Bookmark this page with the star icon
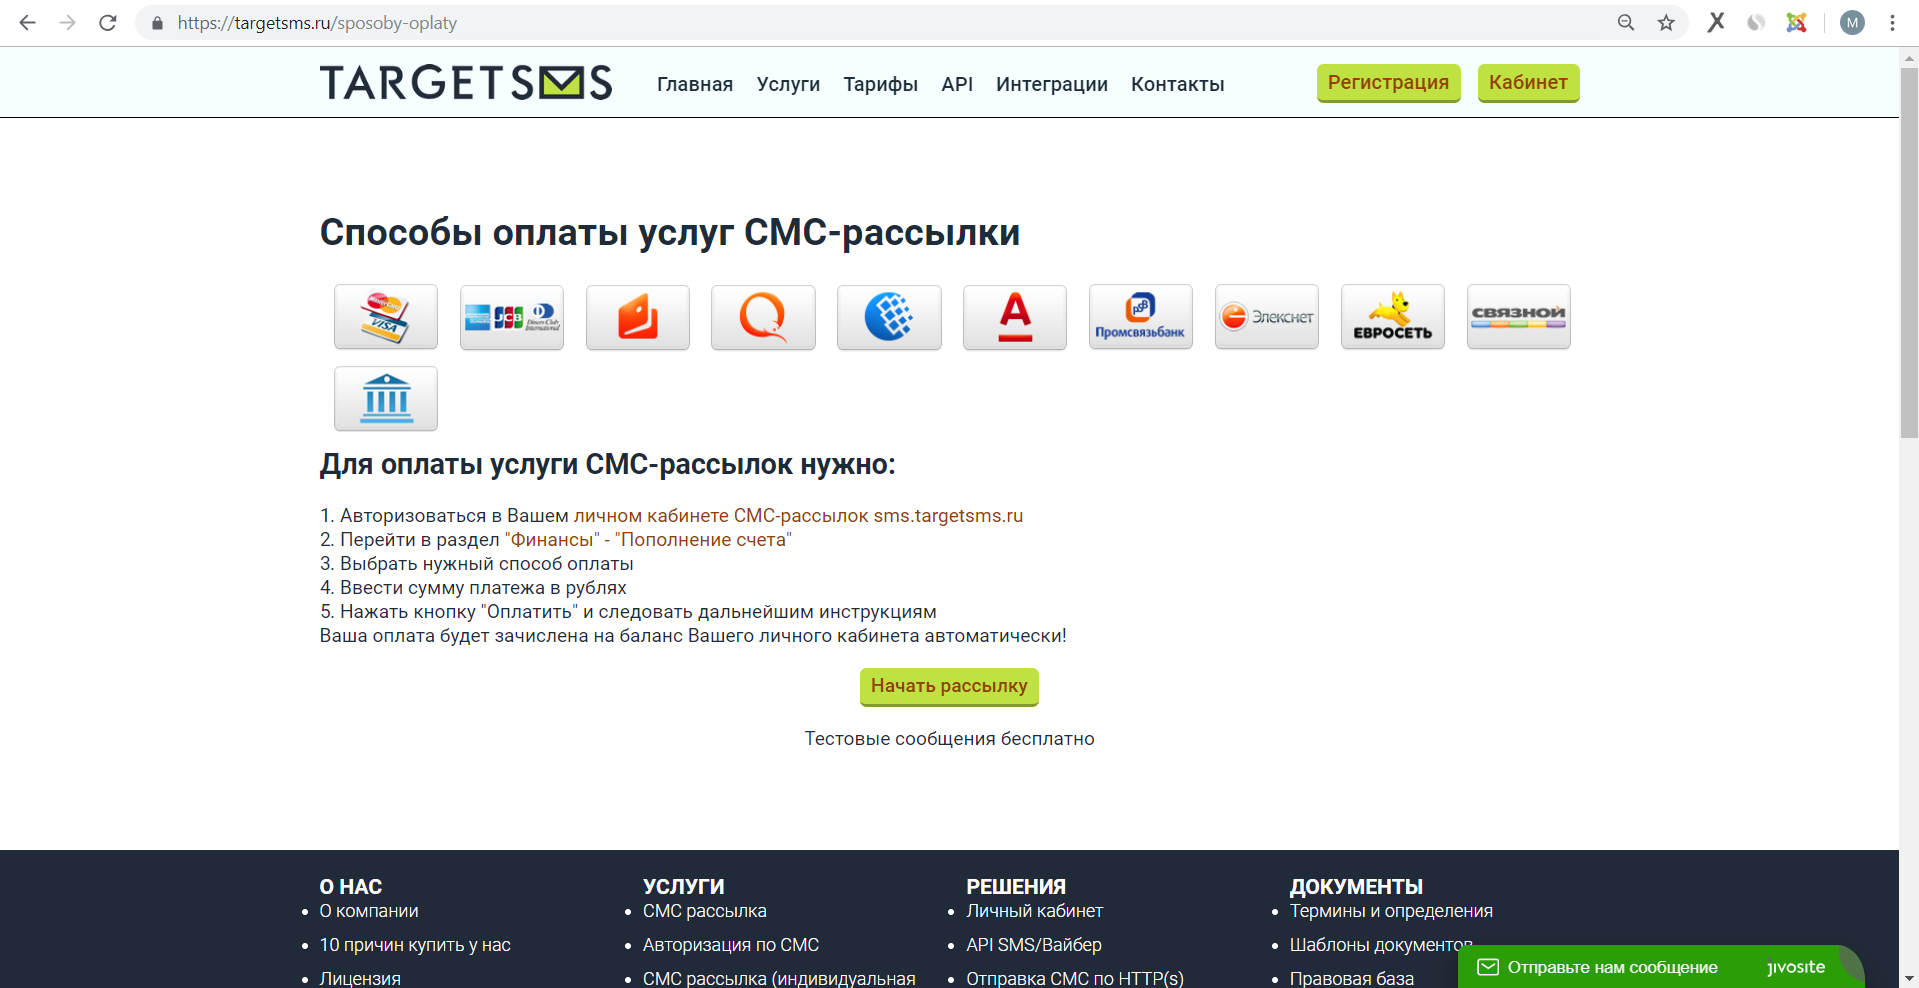The height and width of the screenshot is (988, 1919). tap(1666, 23)
